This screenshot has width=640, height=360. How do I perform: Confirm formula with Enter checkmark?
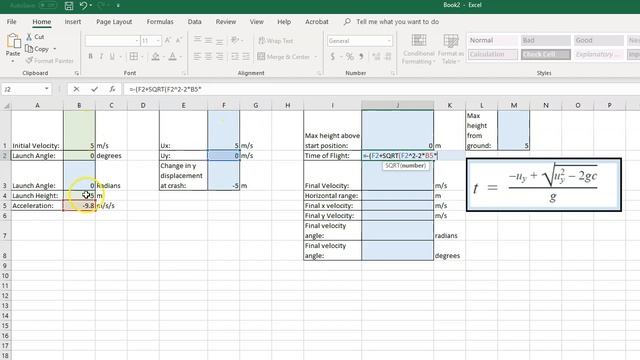coord(94,89)
